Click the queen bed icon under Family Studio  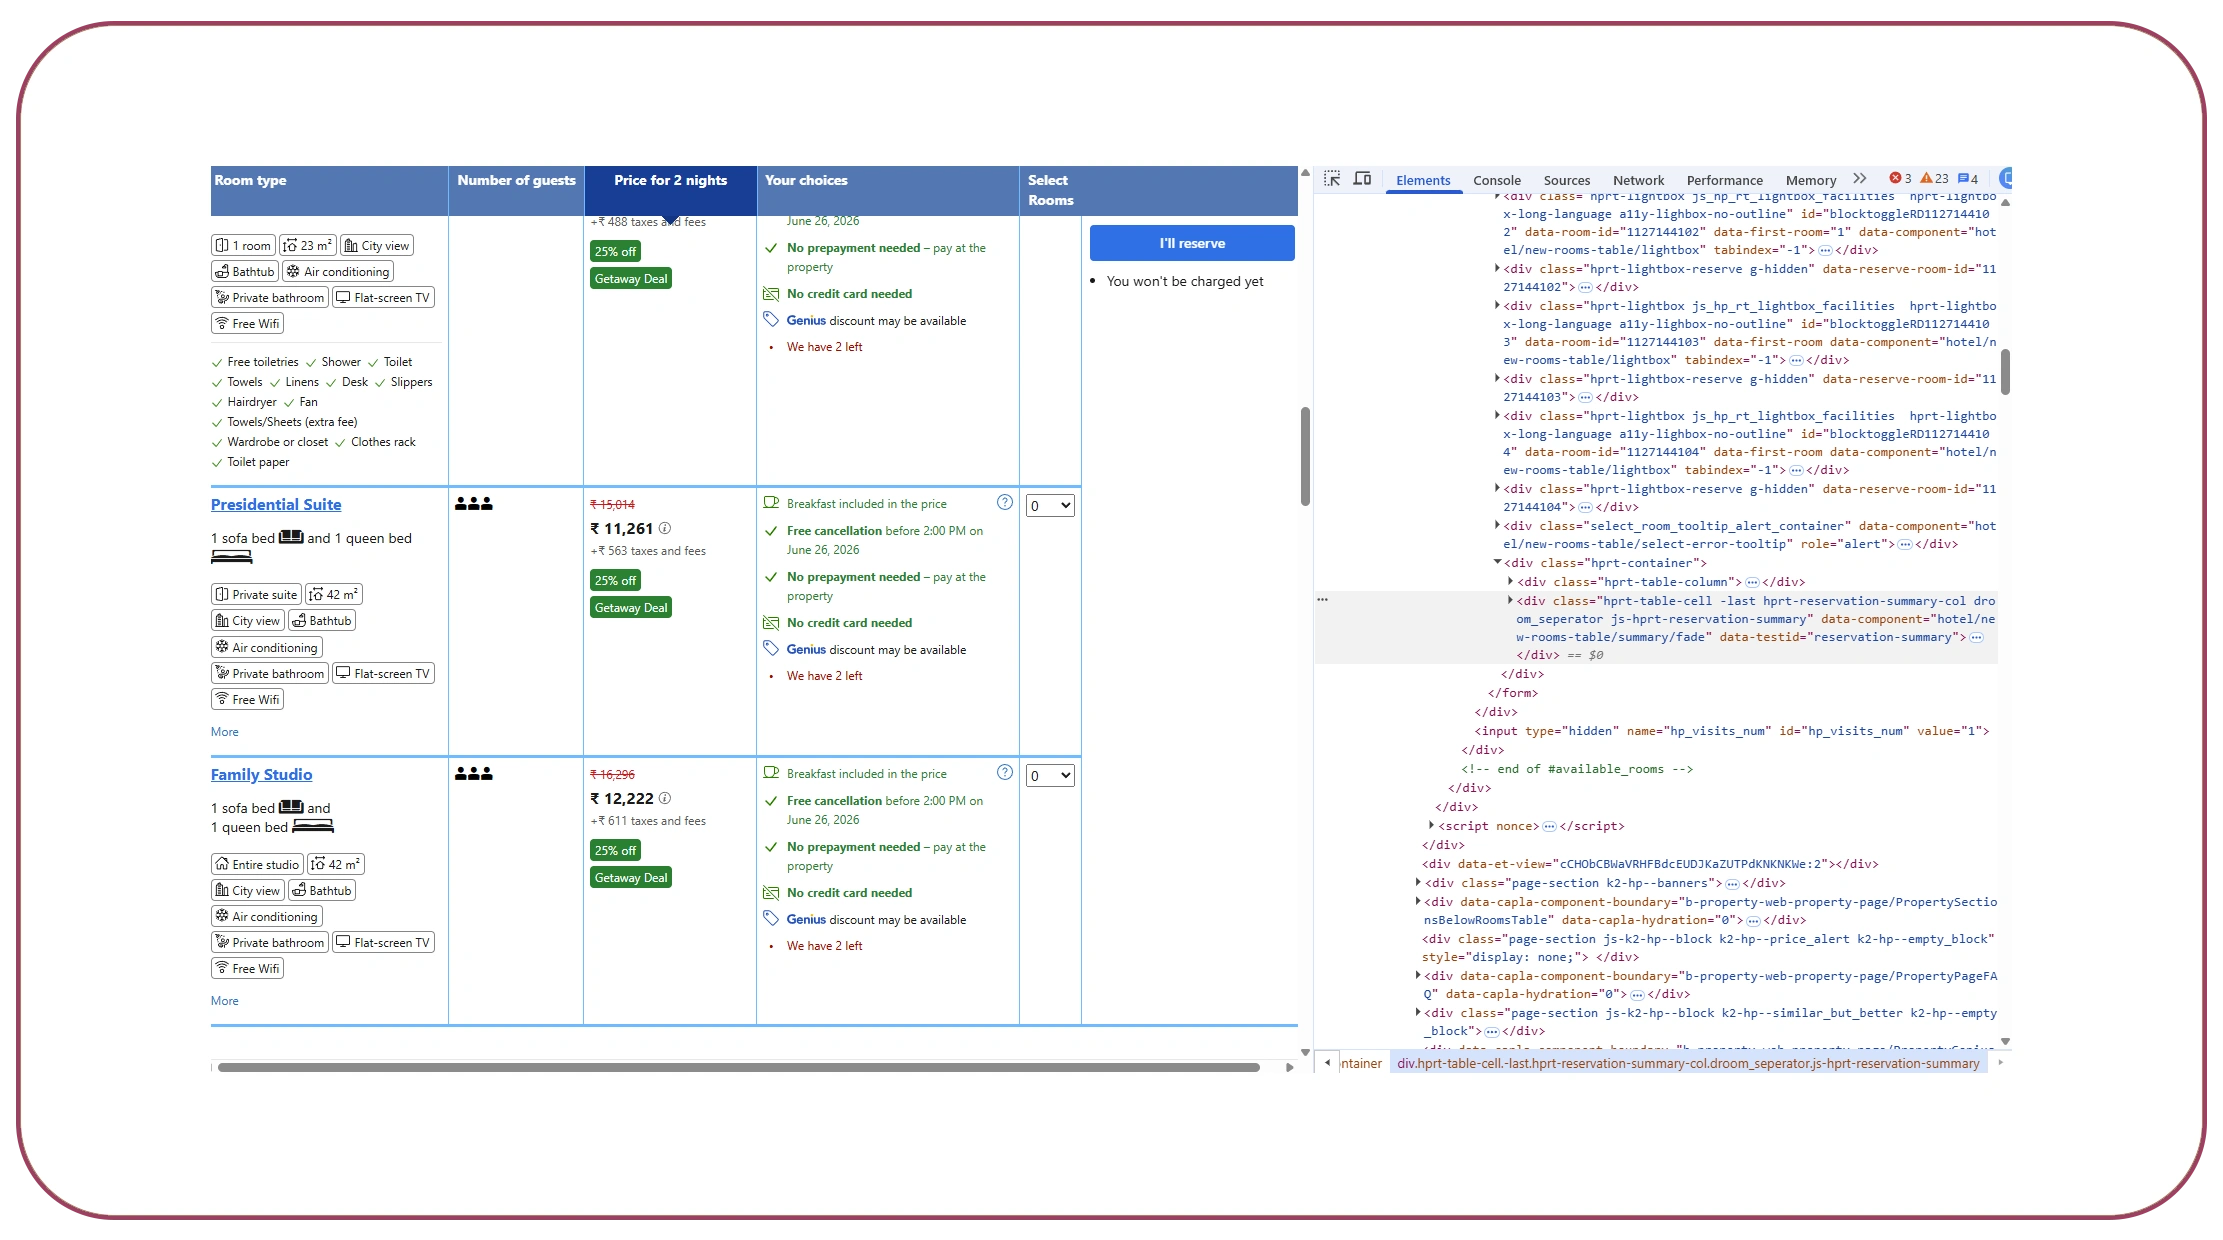[313, 826]
